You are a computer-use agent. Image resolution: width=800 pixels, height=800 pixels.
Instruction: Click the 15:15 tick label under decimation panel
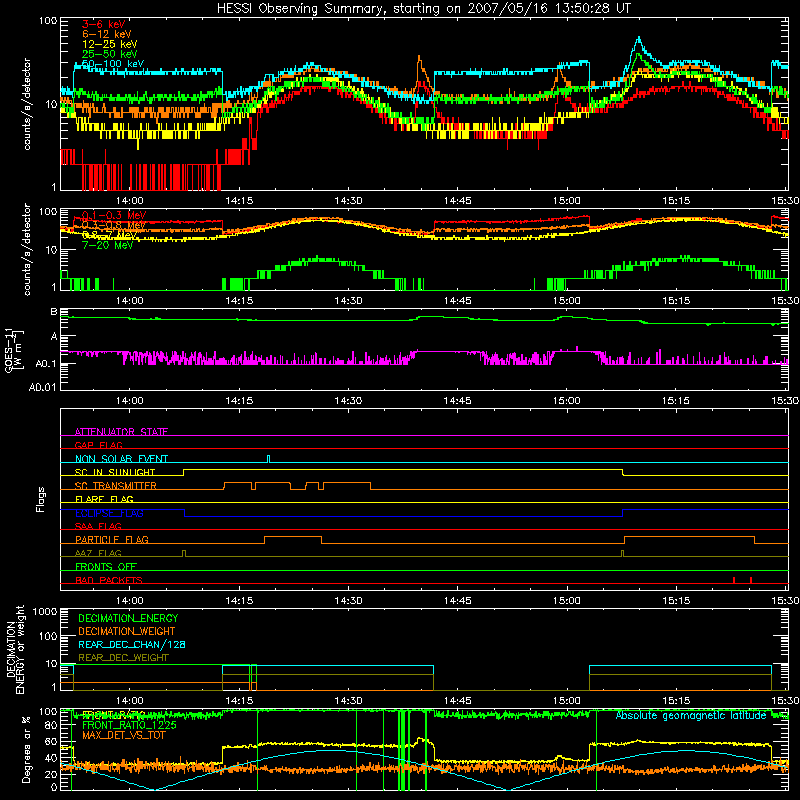[x=676, y=701]
